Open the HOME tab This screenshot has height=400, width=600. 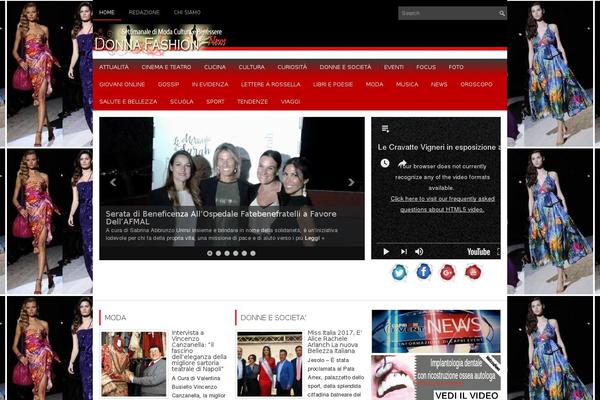click(107, 12)
